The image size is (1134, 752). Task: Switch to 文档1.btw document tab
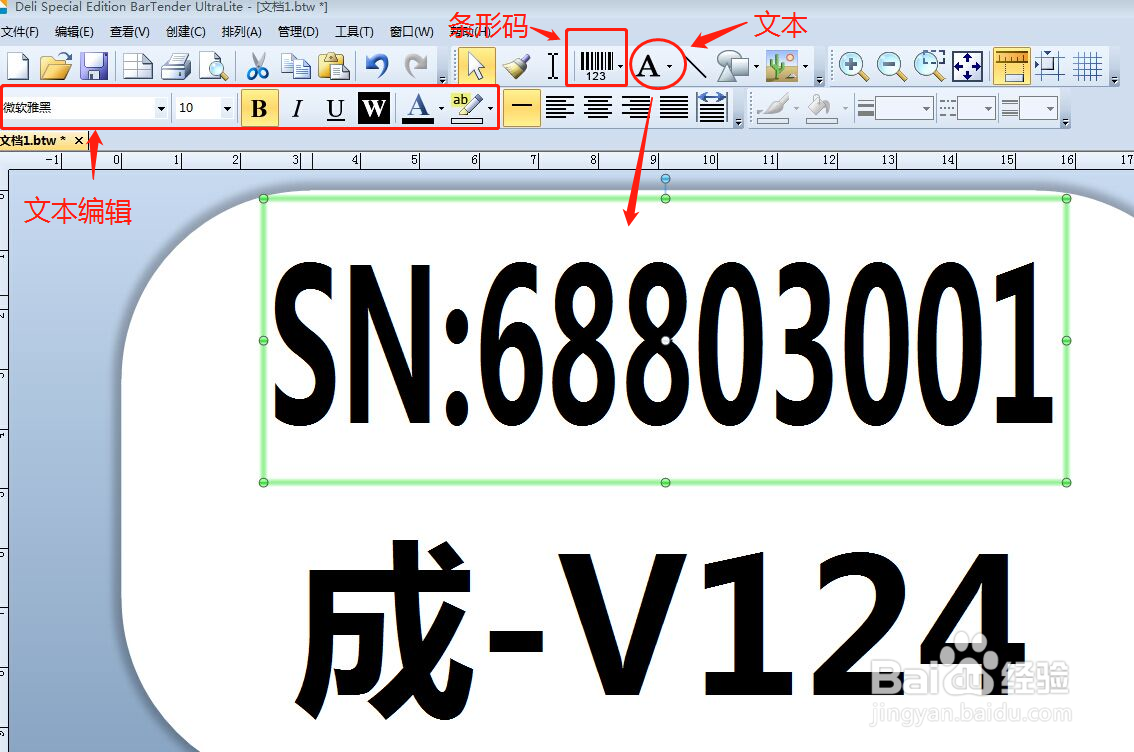click(x=33, y=140)
